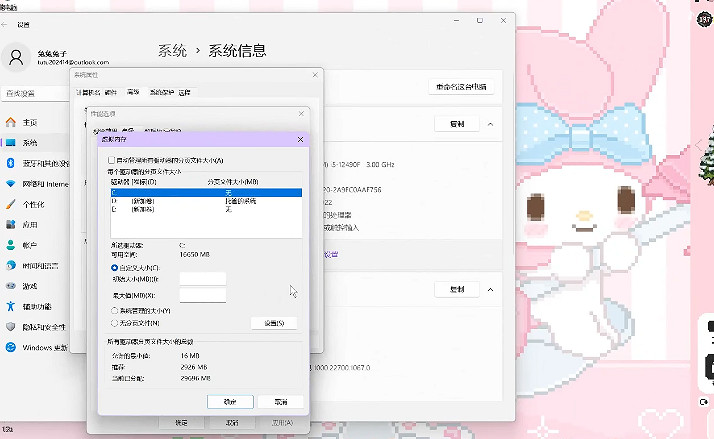Select the 自定义大小 radio button

[114, 268]
